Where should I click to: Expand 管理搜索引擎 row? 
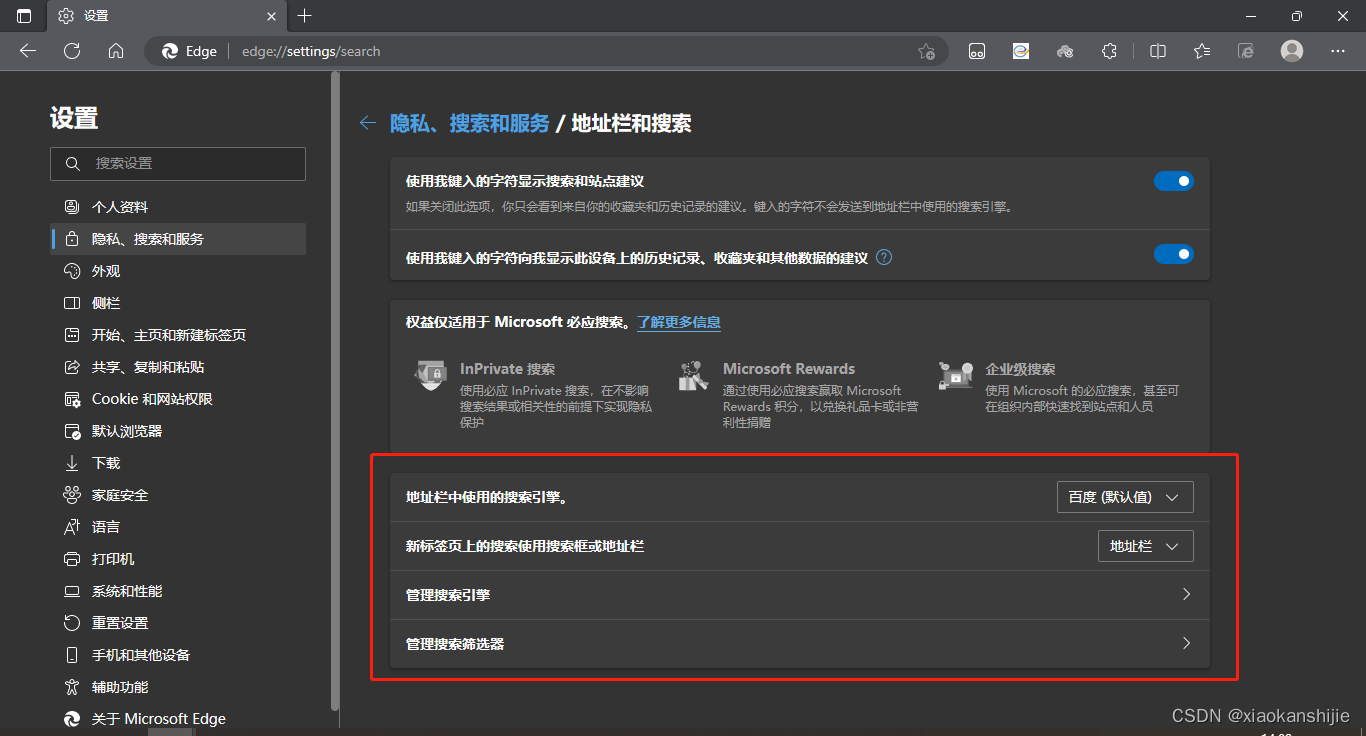pyautogui.click(x=800, y=595)
